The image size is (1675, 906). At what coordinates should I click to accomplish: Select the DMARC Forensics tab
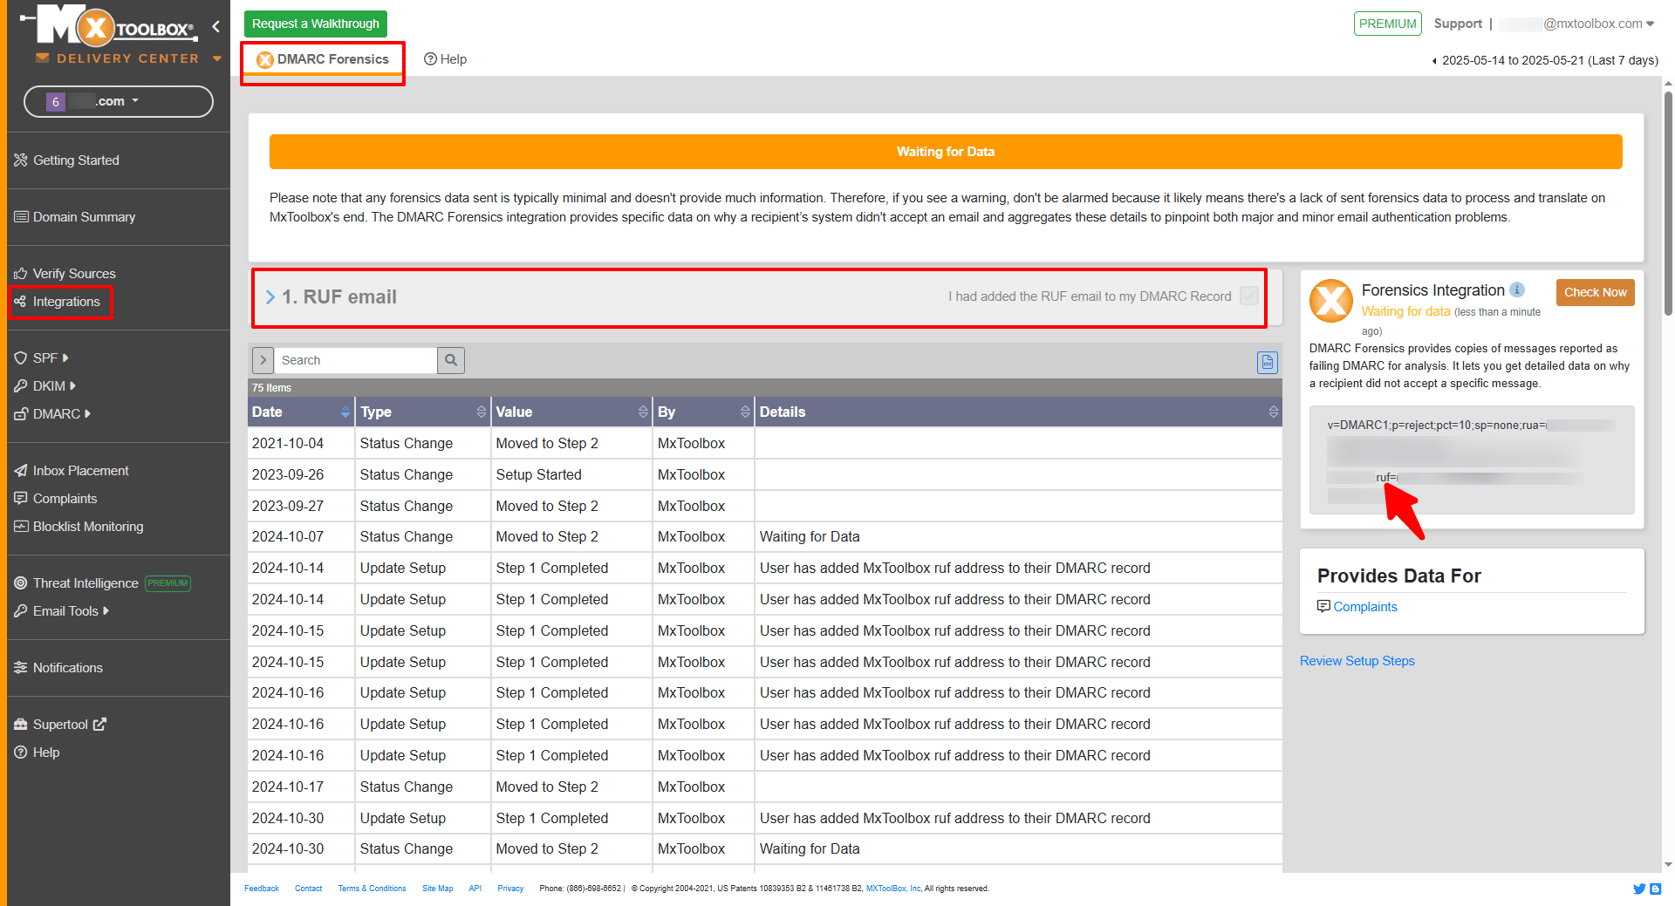tap(322, 60)
